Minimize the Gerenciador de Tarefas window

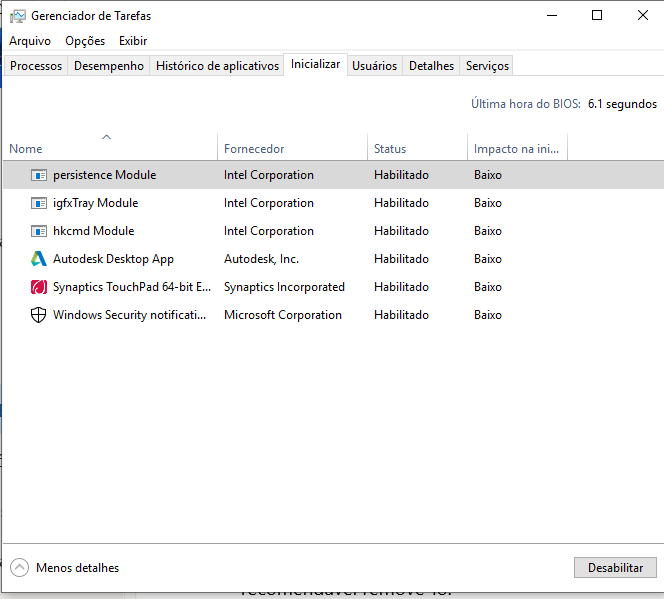tap(552, 16)
